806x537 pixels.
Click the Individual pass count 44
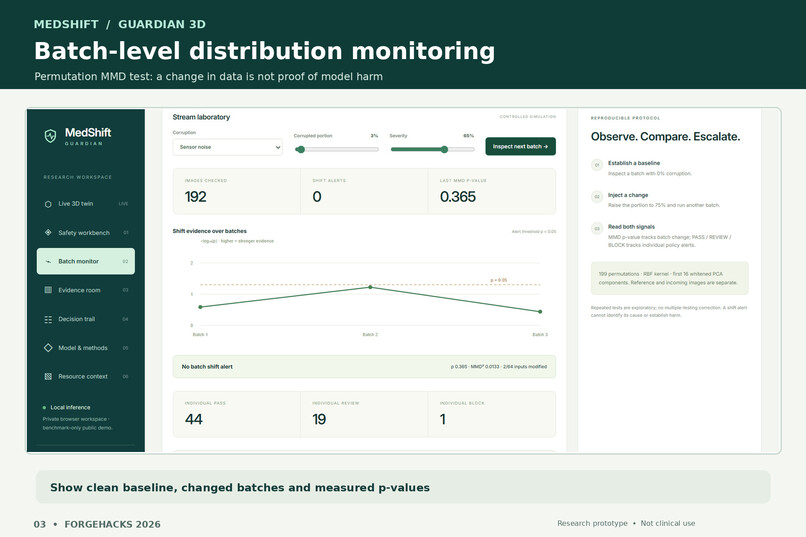tap(194, 419)
